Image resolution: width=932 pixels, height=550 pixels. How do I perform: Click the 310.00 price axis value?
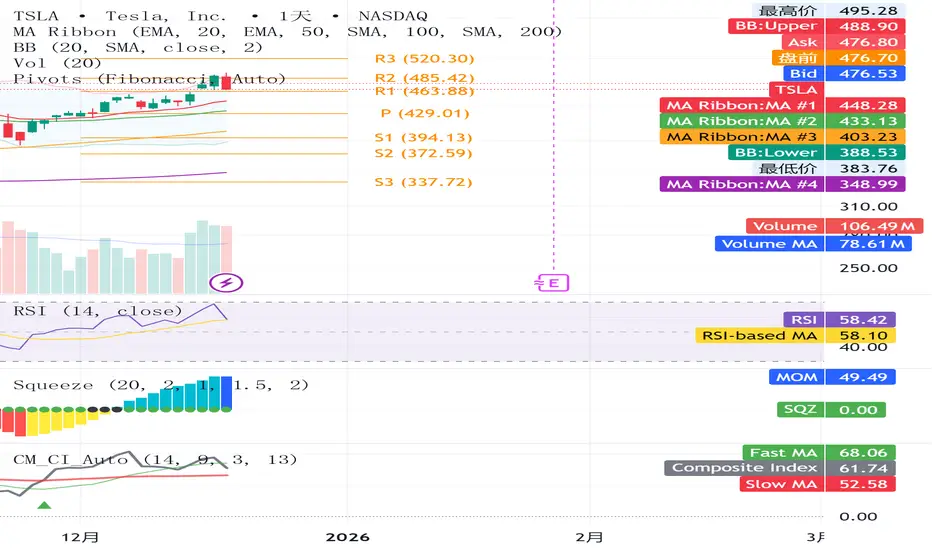click(x=868, y=207)
